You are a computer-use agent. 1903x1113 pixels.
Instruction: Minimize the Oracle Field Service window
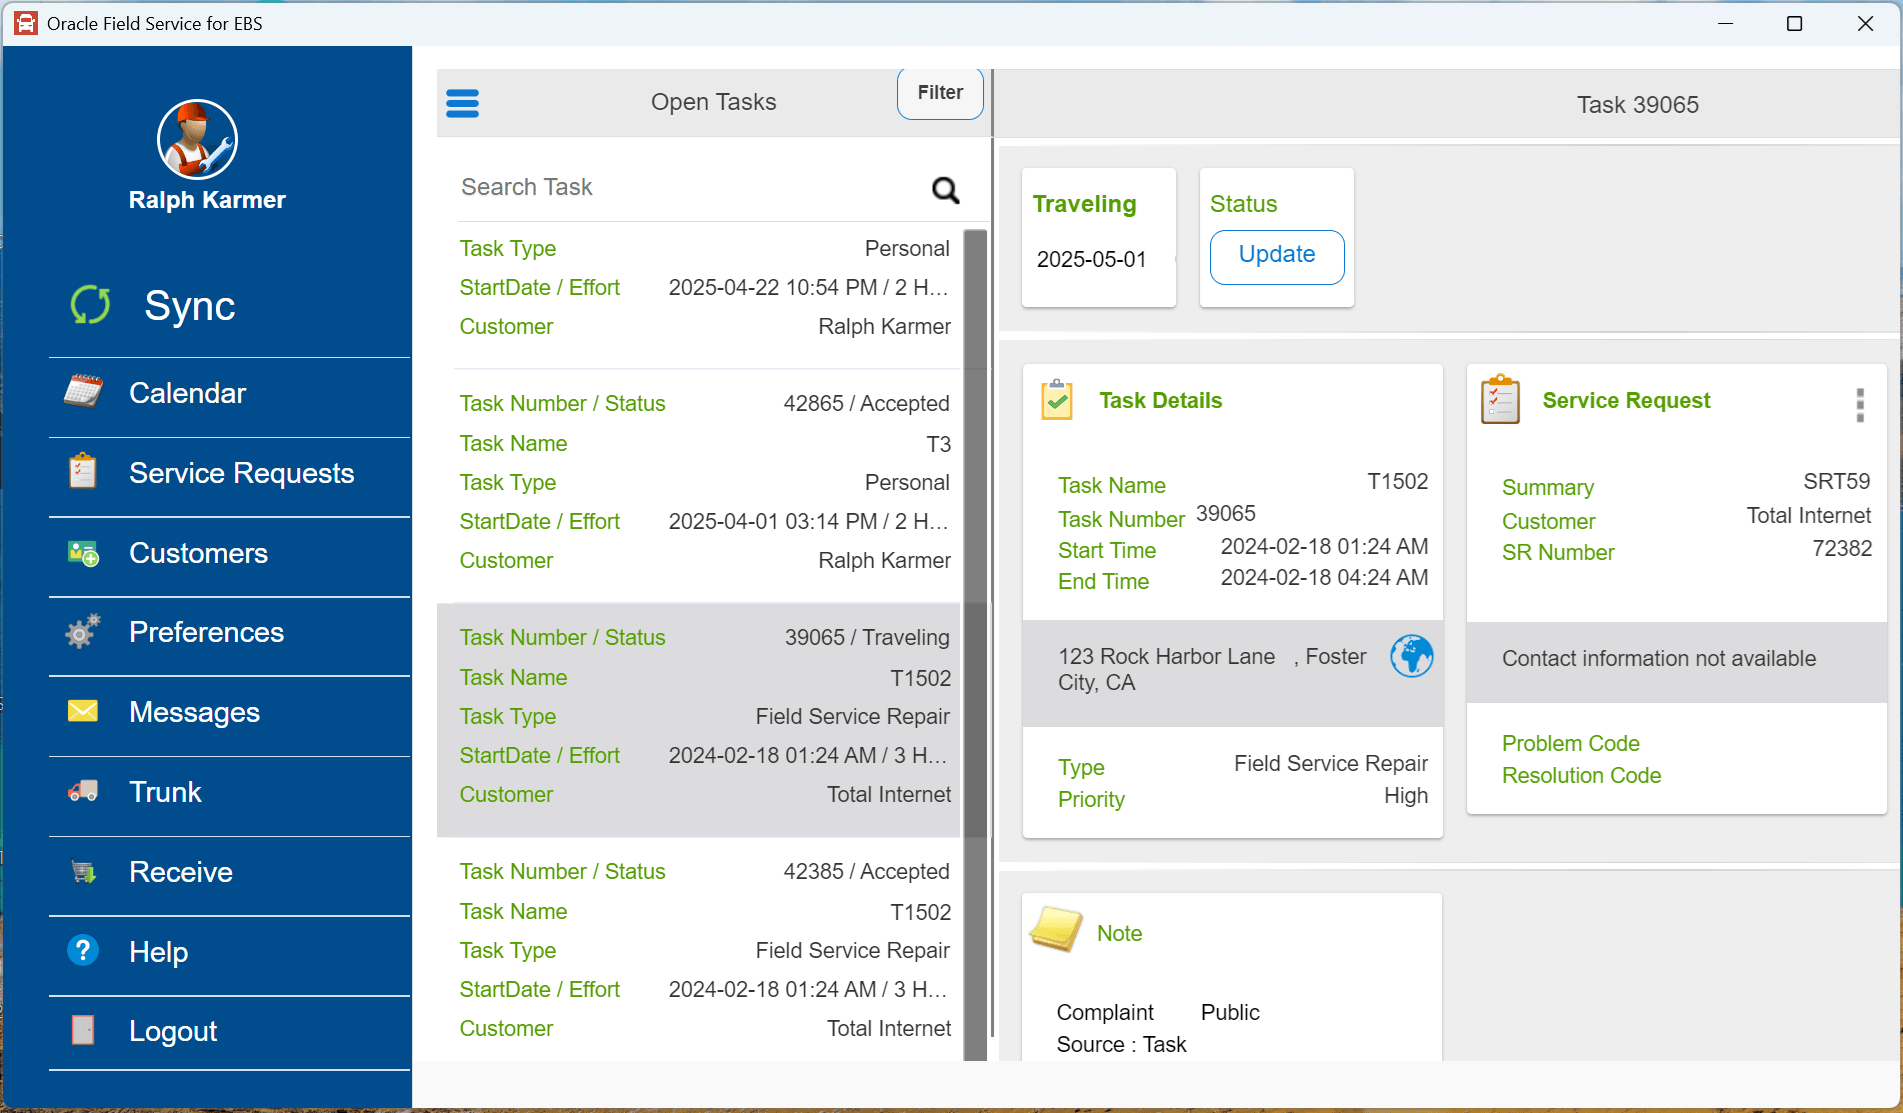click(x=1725, y=23)
